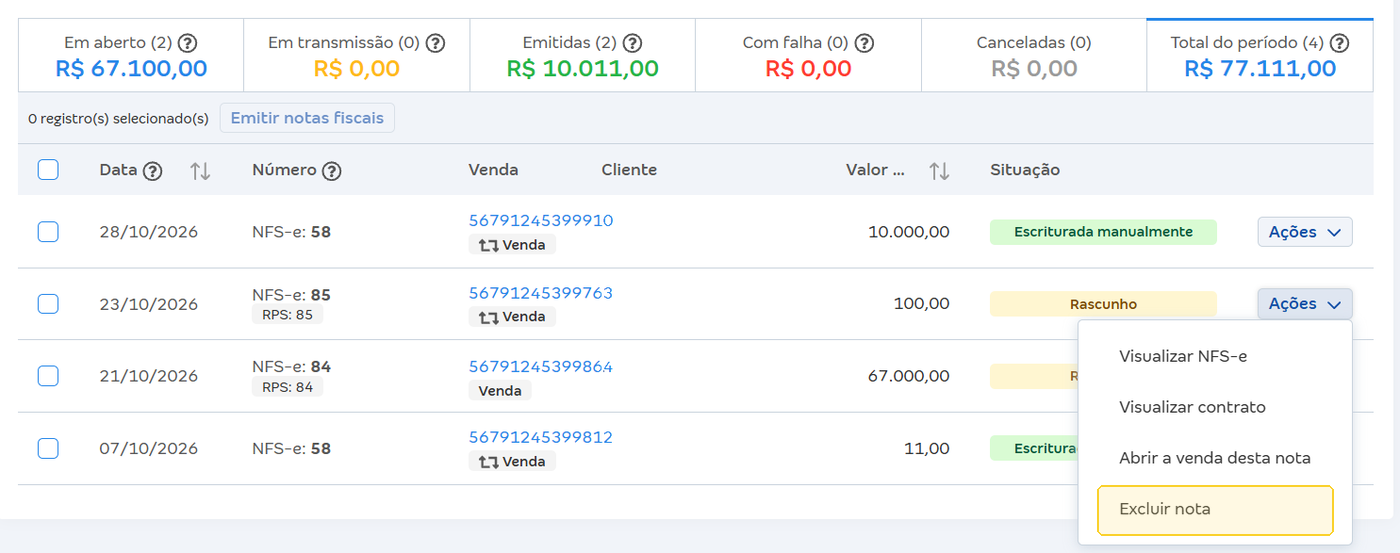The image size is (1400, 553).
Task: Select the Canceladas (0) tab
Action: (x=1034, y=55)
